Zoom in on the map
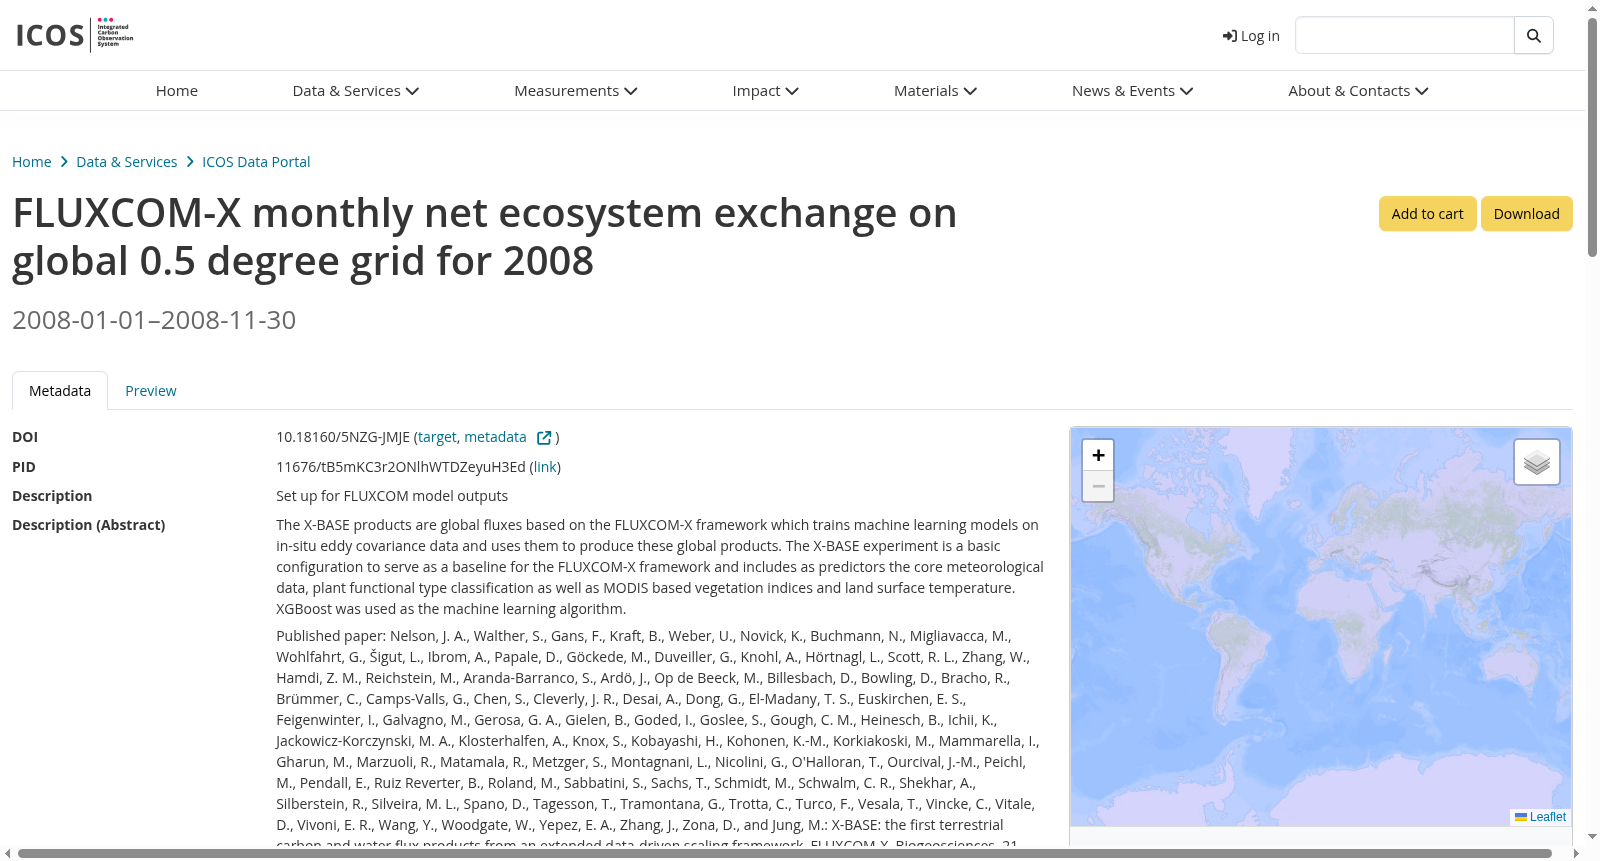Screen dimensions: 1600x861 (x=1098, y=455)
